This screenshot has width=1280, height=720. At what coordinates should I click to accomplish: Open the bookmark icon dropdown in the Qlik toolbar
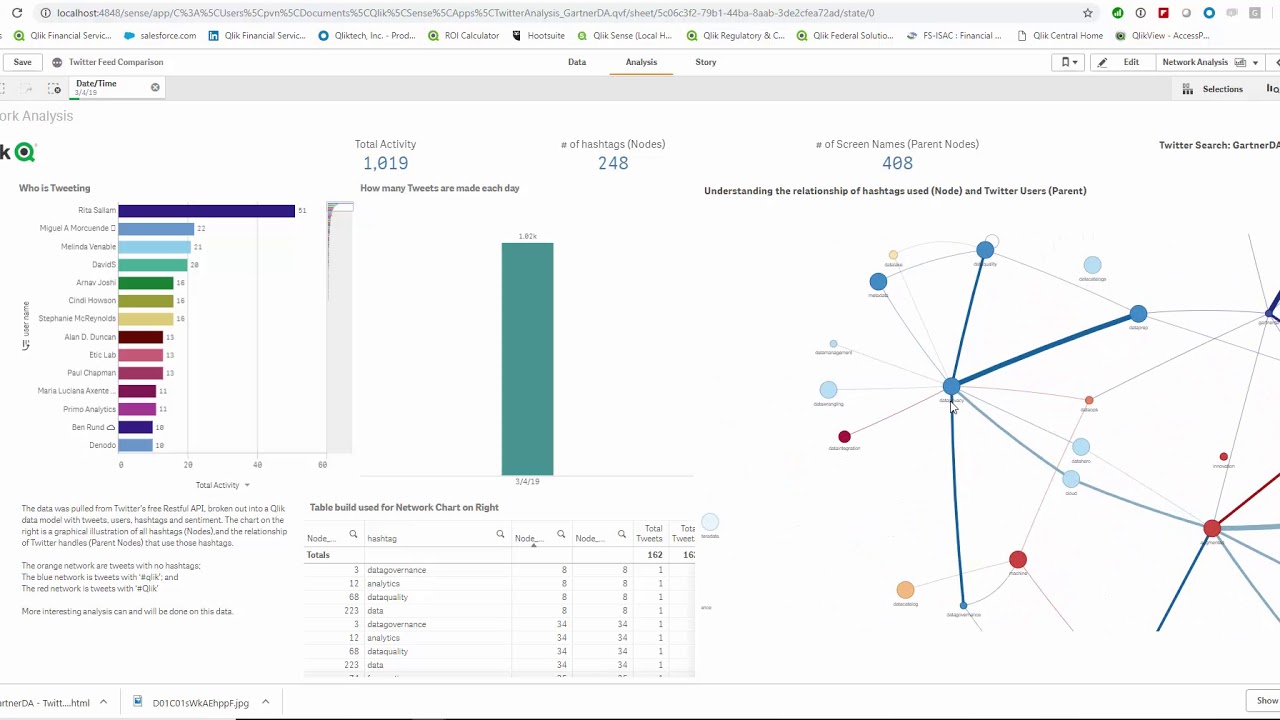pos(1069,62)
